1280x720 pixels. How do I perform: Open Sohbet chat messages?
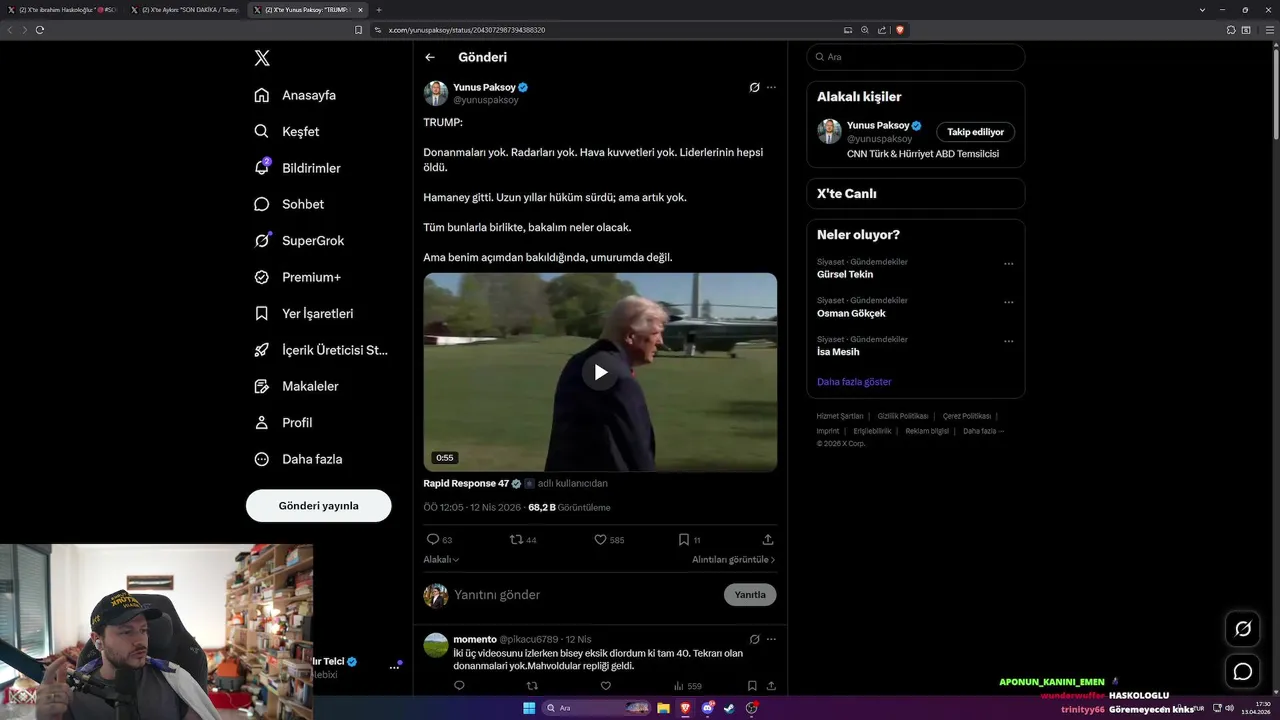[289, 204]
